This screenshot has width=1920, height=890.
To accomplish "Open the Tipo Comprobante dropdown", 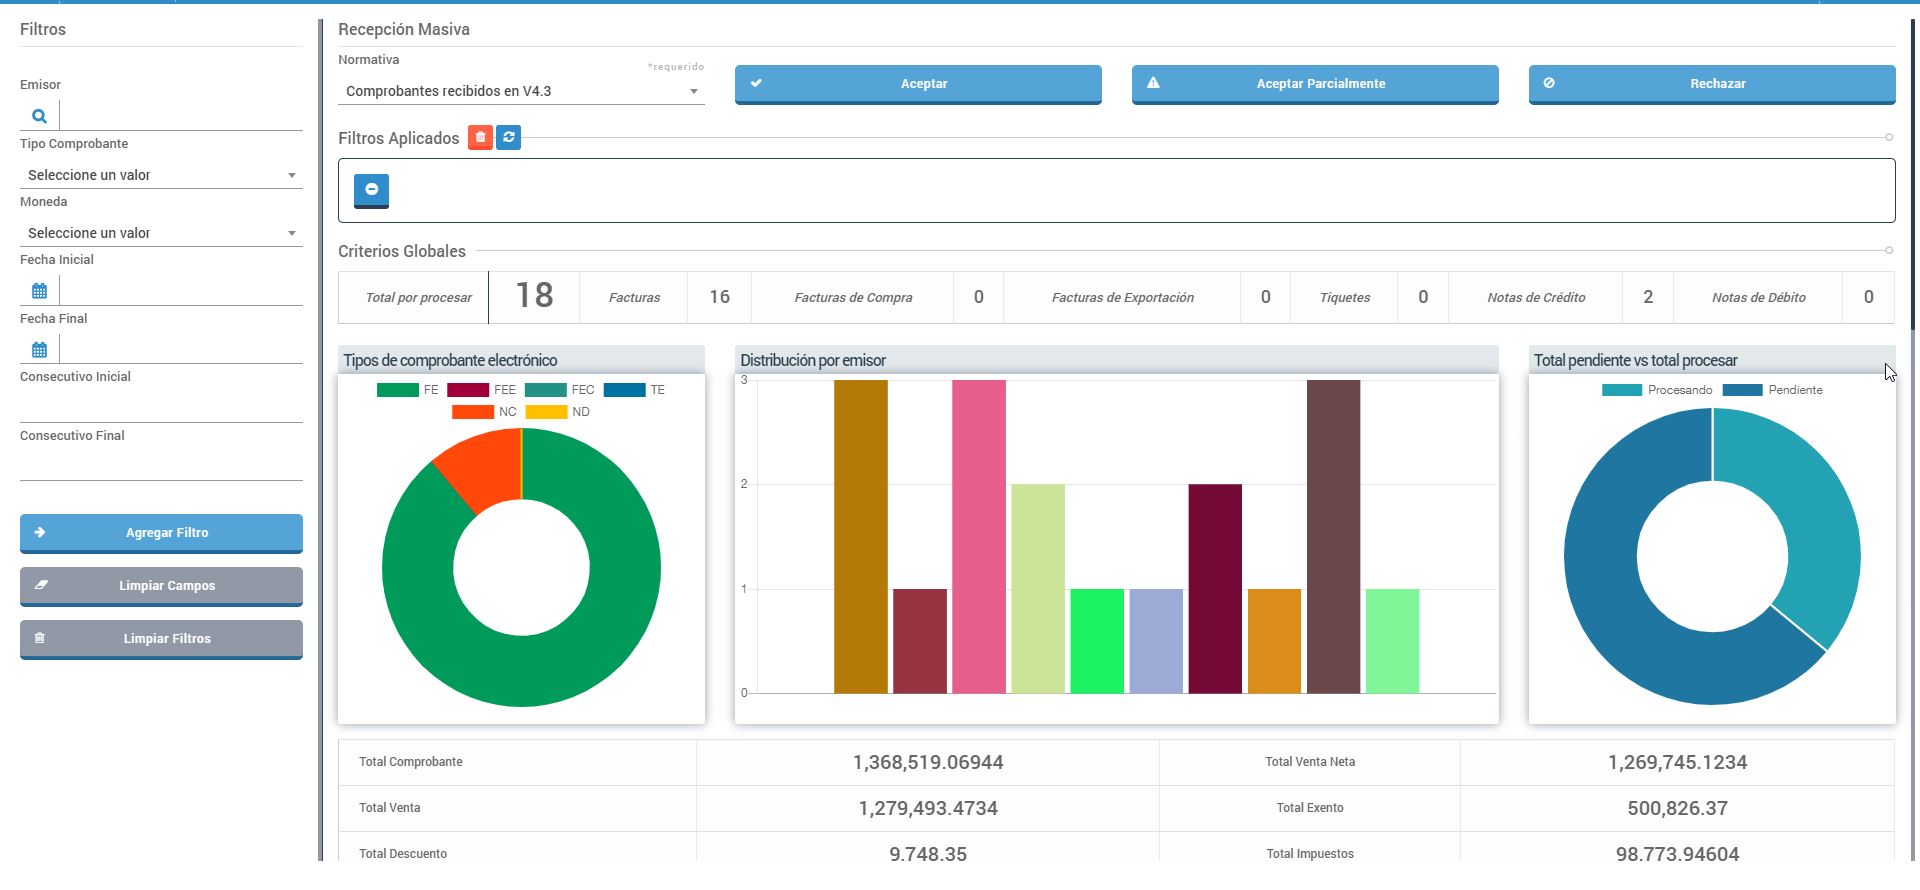I will (160, 175).
